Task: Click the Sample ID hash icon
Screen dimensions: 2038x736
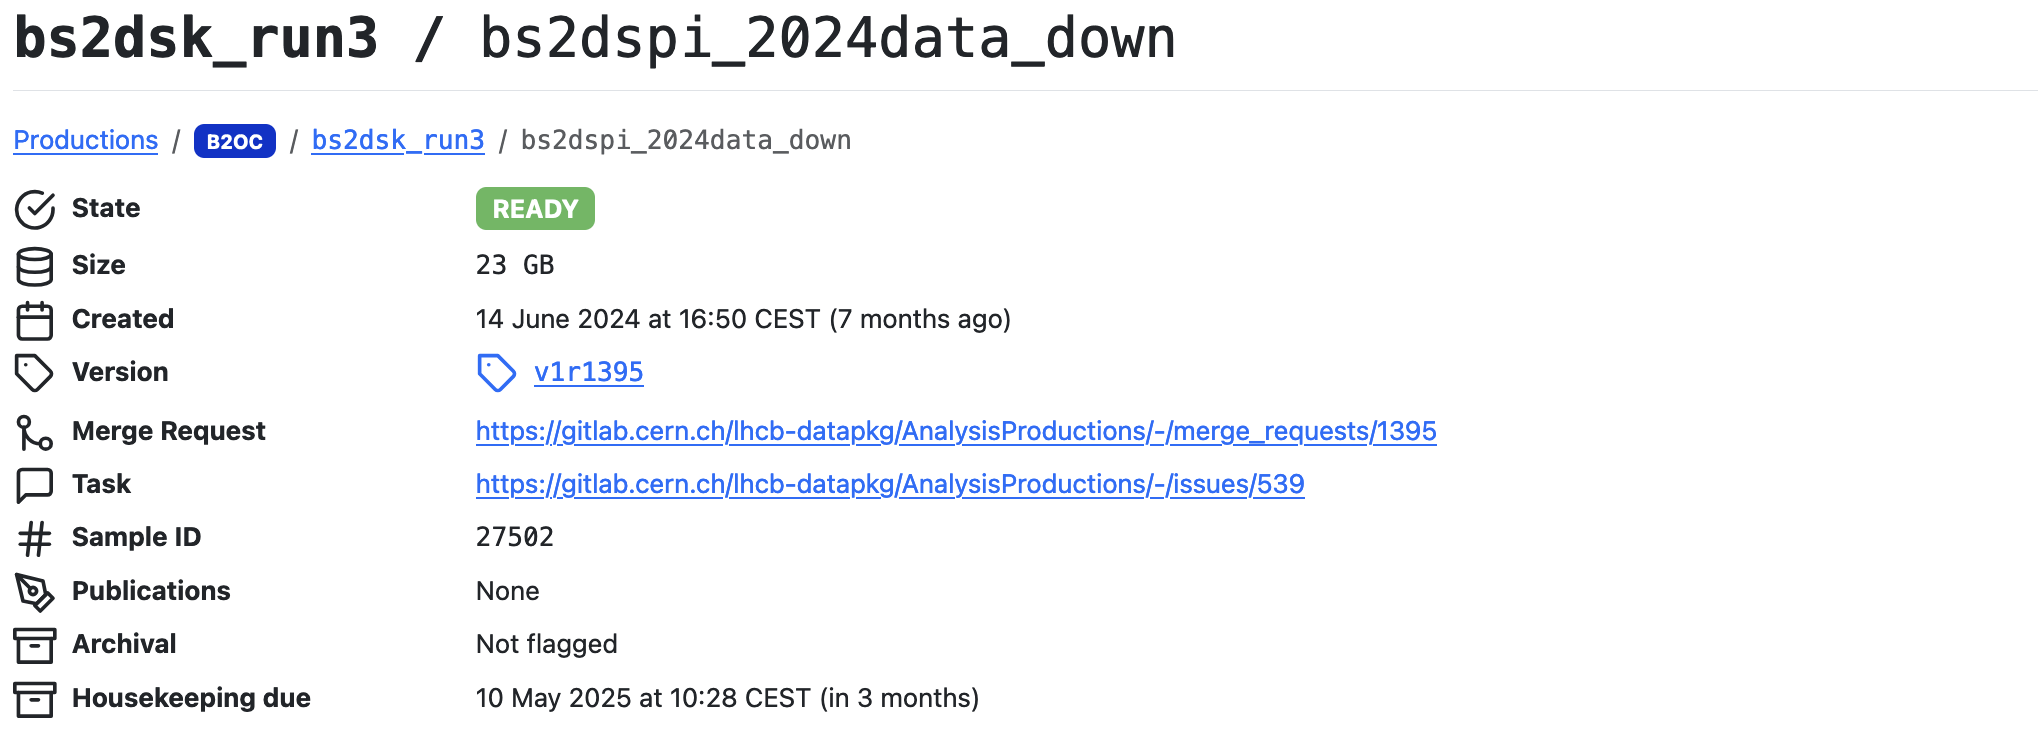Action: click(35, 539)
